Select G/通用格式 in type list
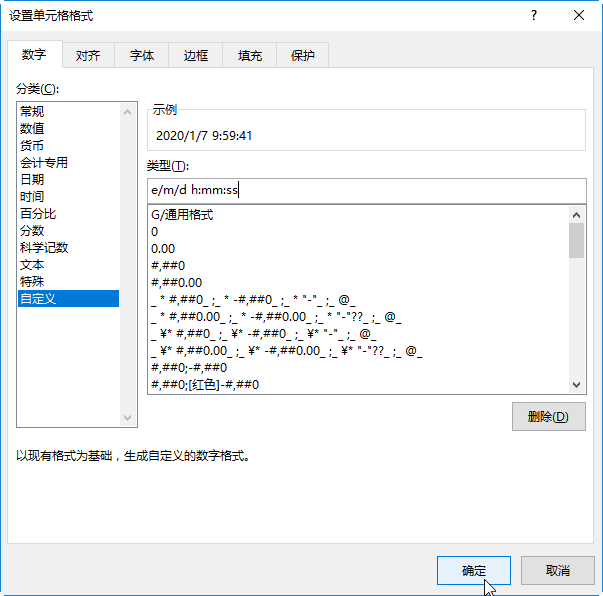Screen dimensions: 603x596 tap(358, 215)
